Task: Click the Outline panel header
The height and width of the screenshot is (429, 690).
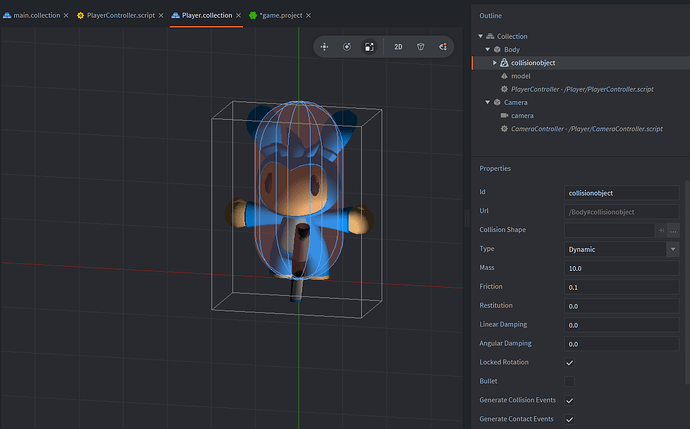Action: [491, 15]
